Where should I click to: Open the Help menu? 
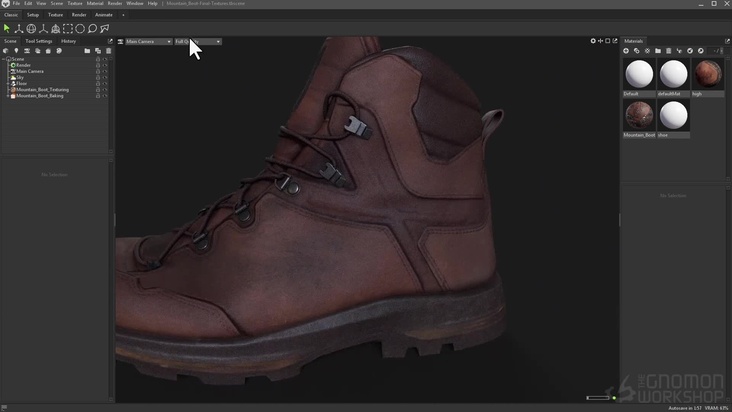[x=153, y=3]
